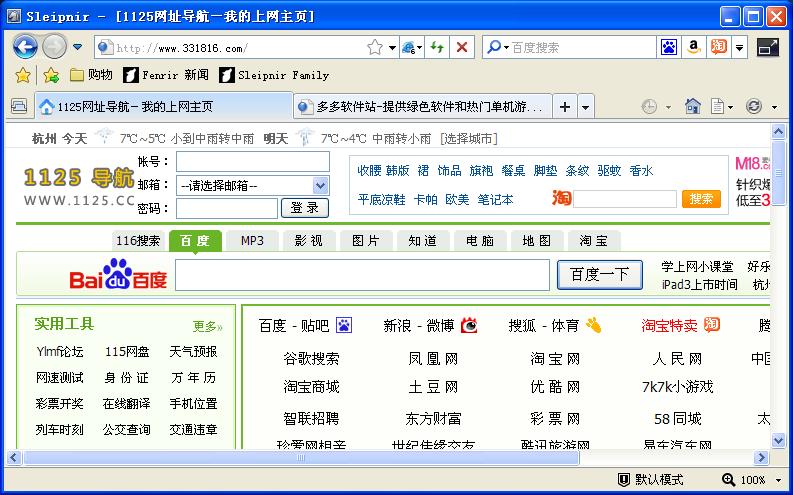Click the bookmark star in address bar
The height and width of the screenshot is (495, 793).
click(x=375, y=48)
